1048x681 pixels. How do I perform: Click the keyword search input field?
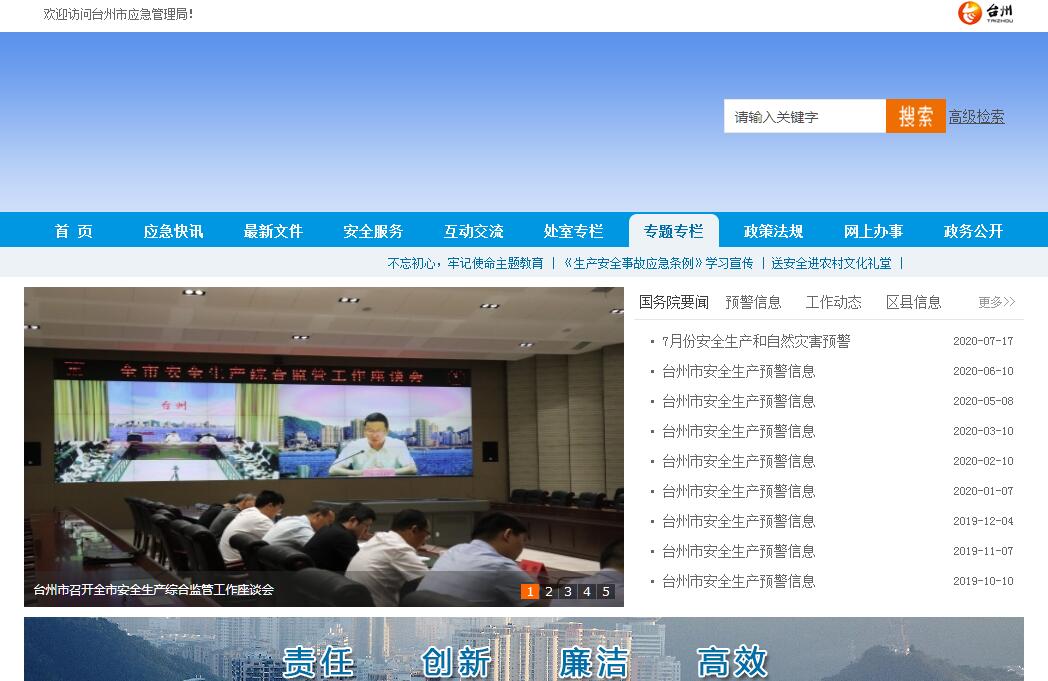coord(804,116)
